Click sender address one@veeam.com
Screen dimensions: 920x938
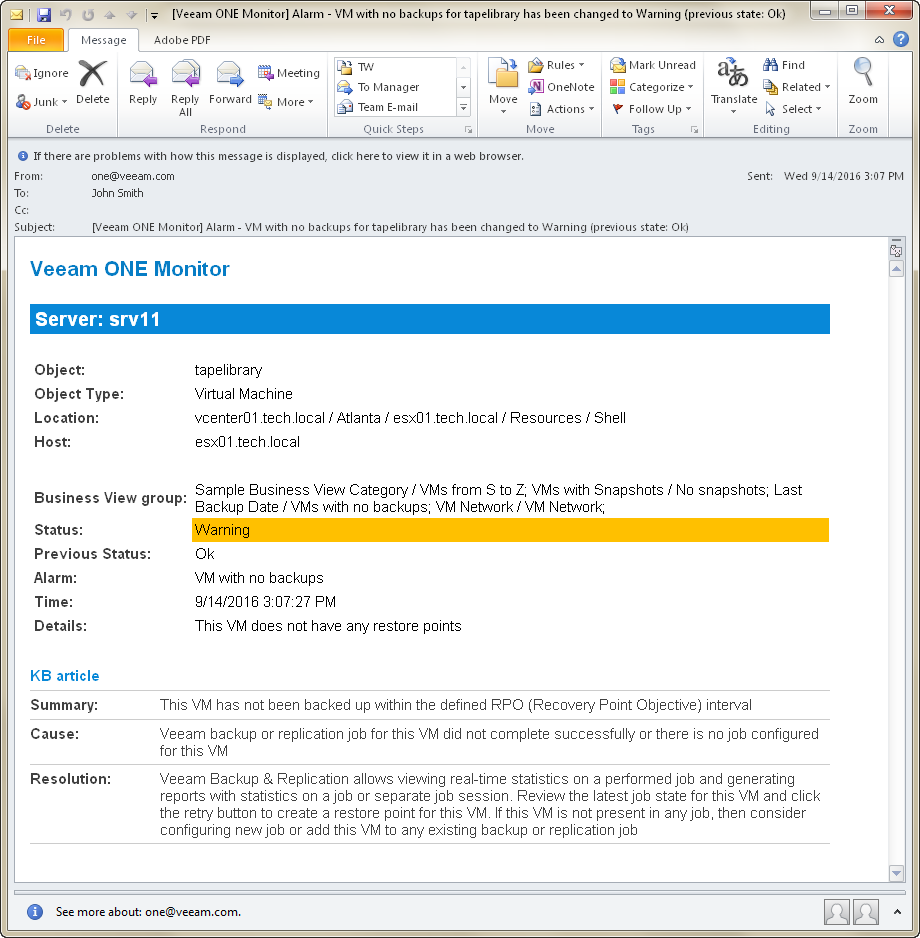click(x=133, y=176)
